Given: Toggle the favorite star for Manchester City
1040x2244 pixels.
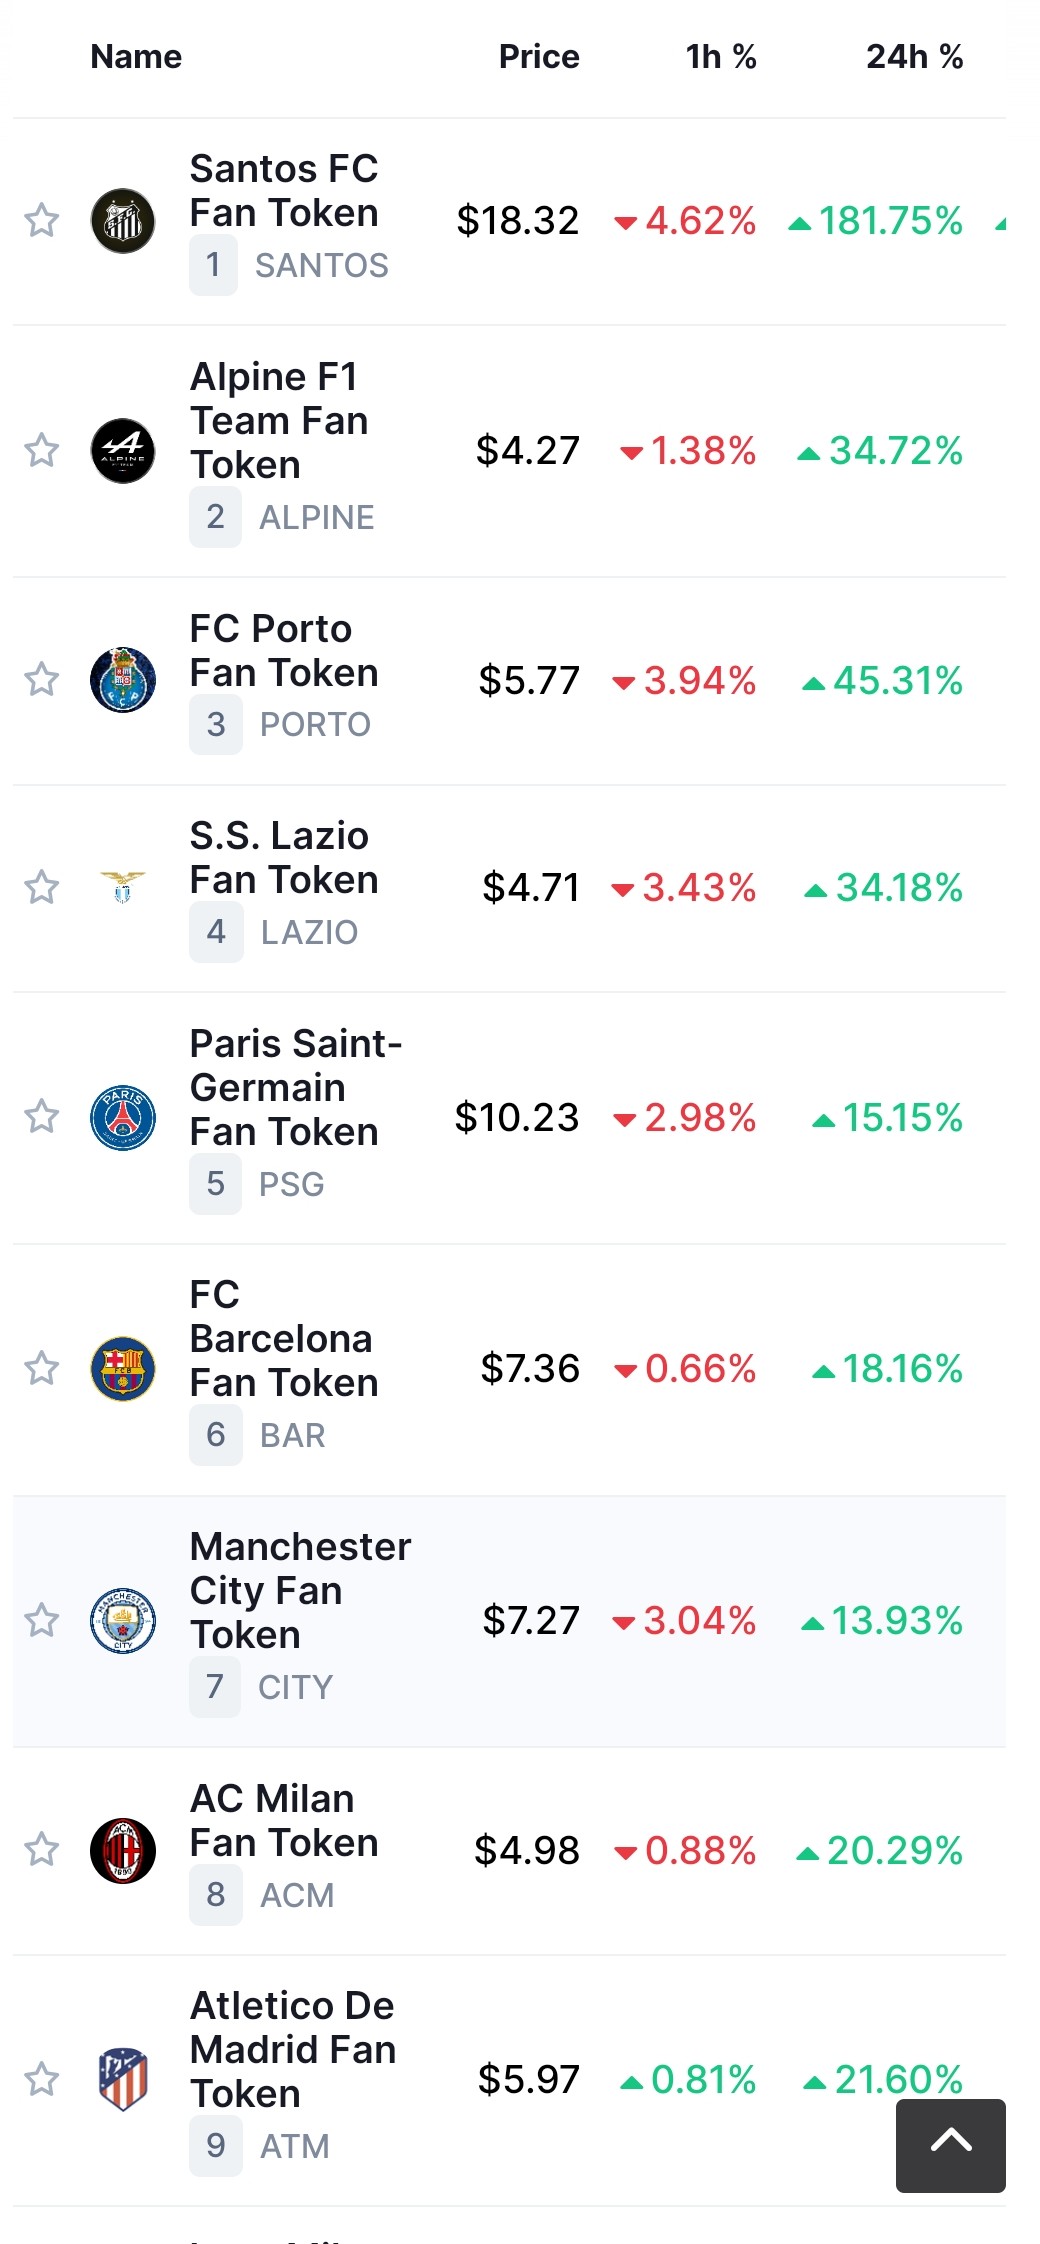Looking at the screenshot, I should tap(42, 1620).
